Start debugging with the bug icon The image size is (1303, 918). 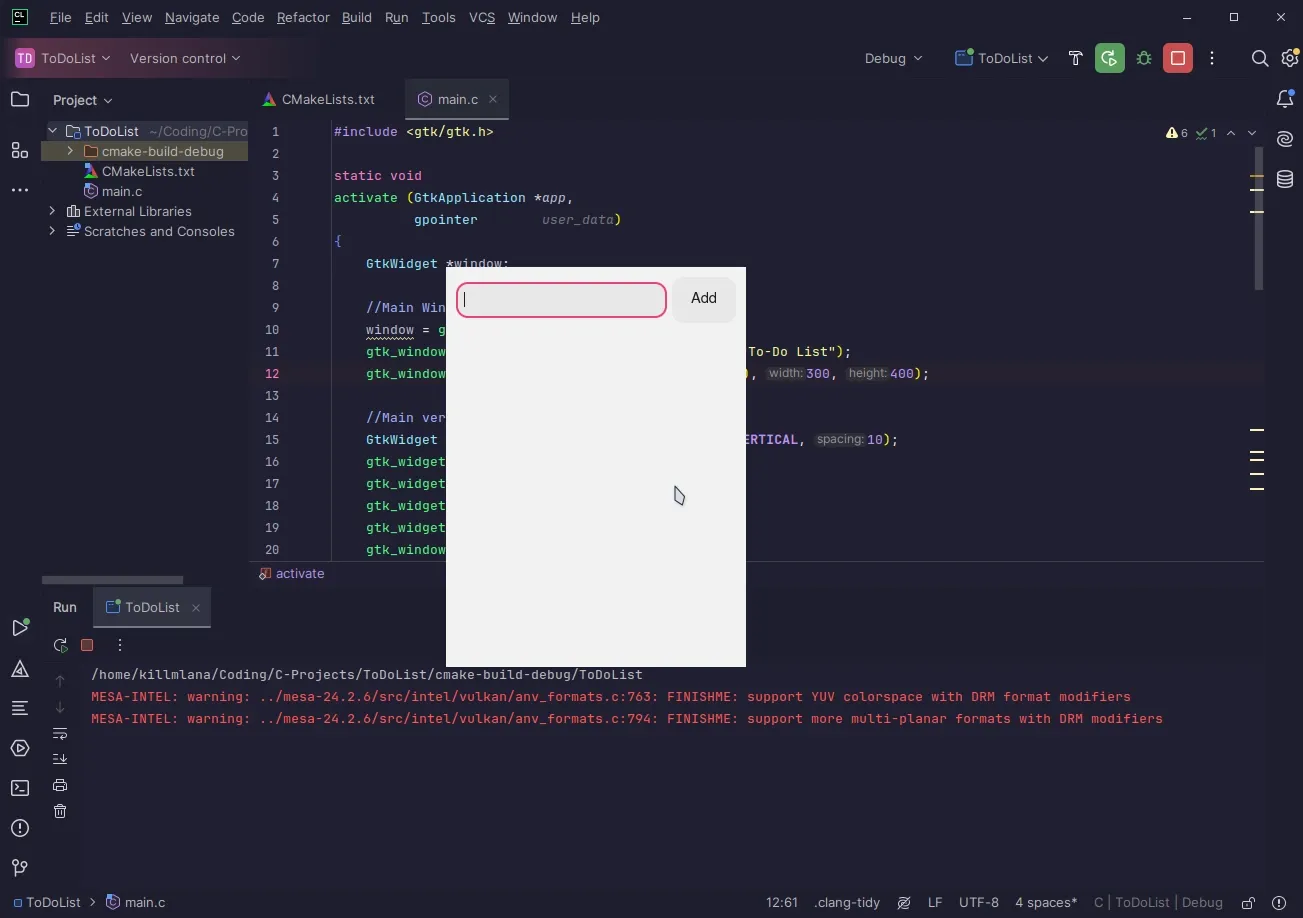[1143, 58]
